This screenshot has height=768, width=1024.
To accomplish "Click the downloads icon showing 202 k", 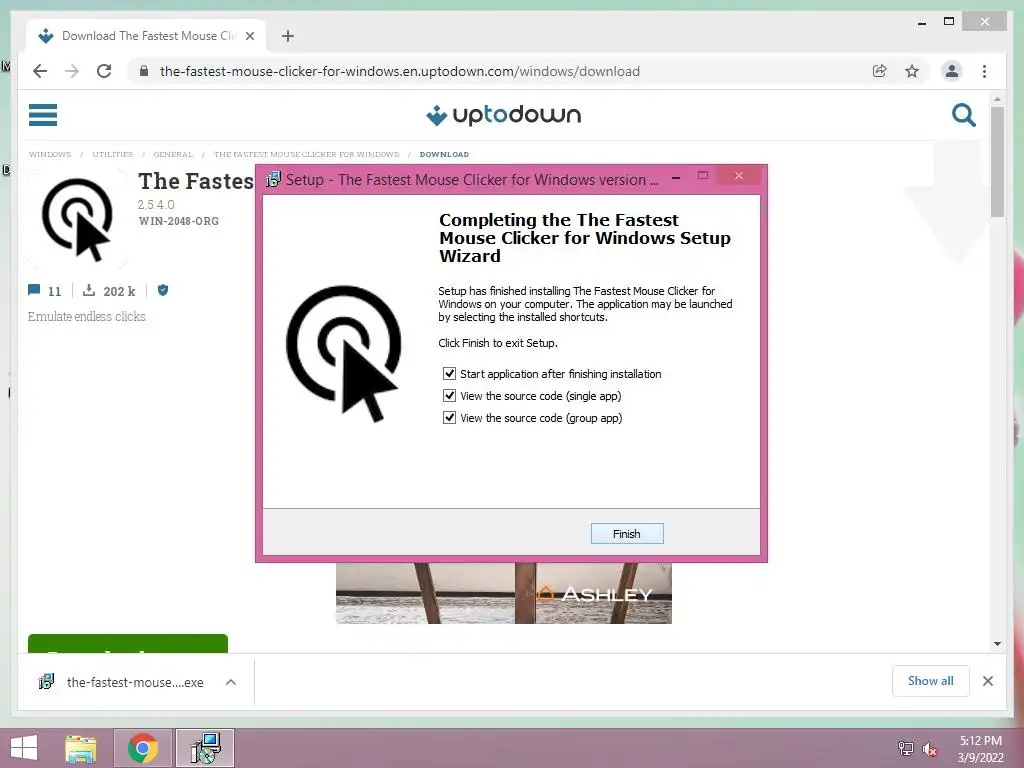I will 89,290.
